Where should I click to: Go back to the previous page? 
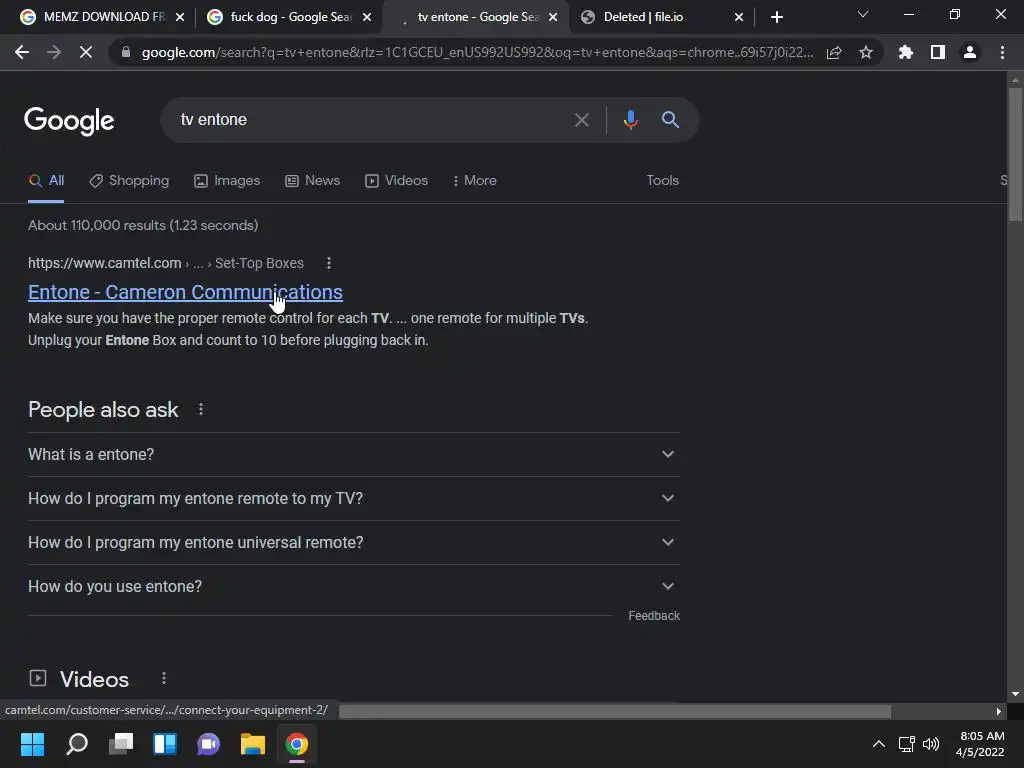(x=22, y=52)
